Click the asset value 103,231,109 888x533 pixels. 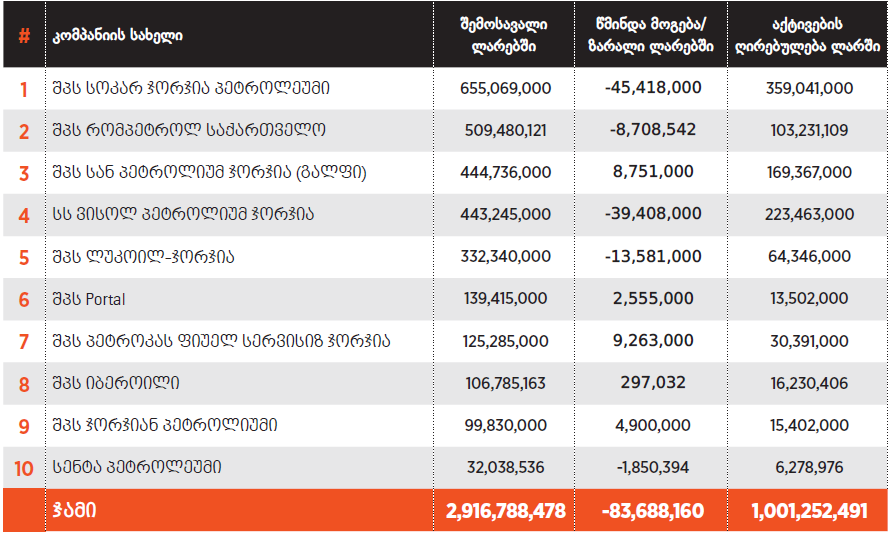point(809,130)
